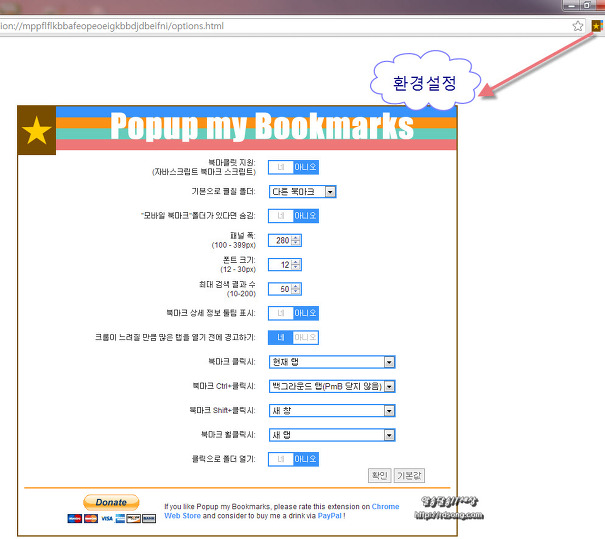Click the bookmark star in the address bar
This screenshot has height=539, width=605.
[x=578, y=26]
